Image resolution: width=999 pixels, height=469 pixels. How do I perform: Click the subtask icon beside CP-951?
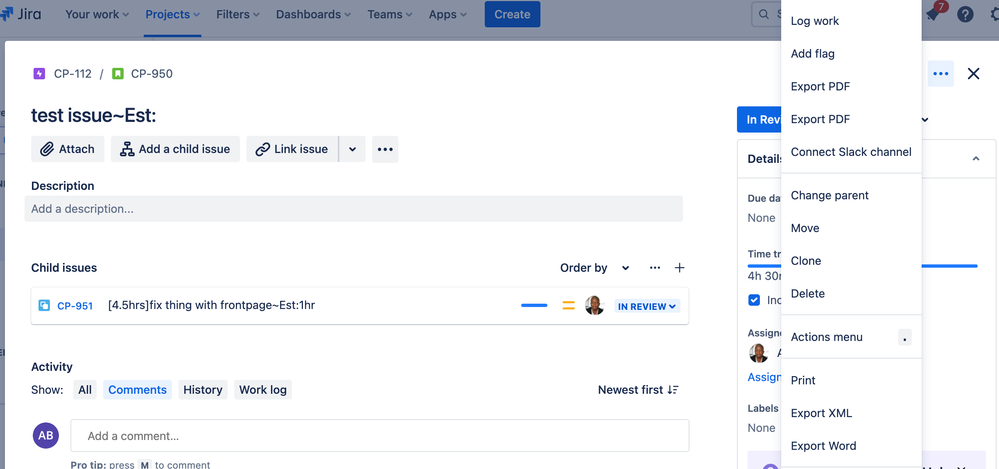(44, 306)
